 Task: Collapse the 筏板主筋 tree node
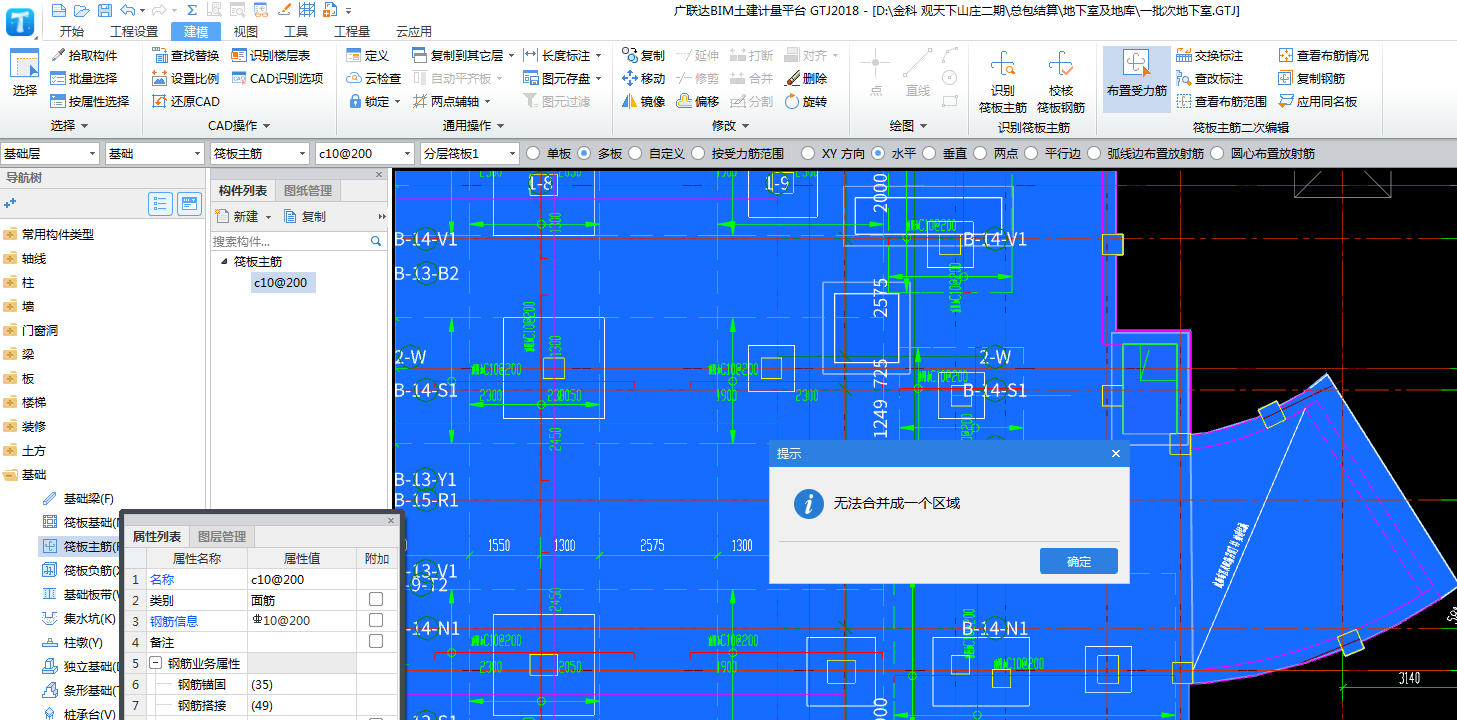[223, 261]
